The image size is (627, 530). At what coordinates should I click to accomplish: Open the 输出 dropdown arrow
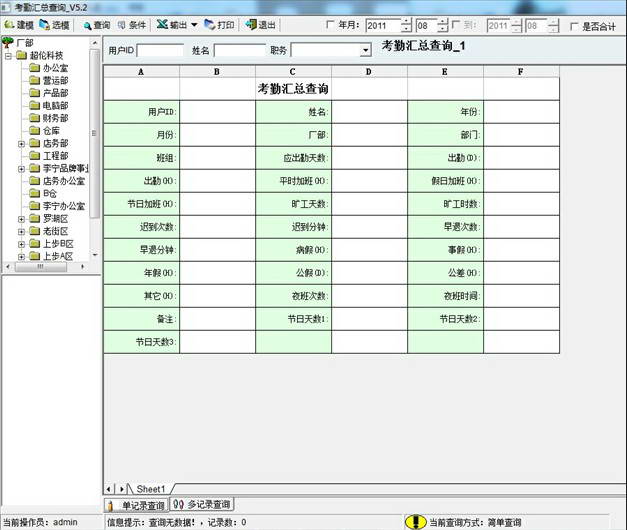(194, 25)
